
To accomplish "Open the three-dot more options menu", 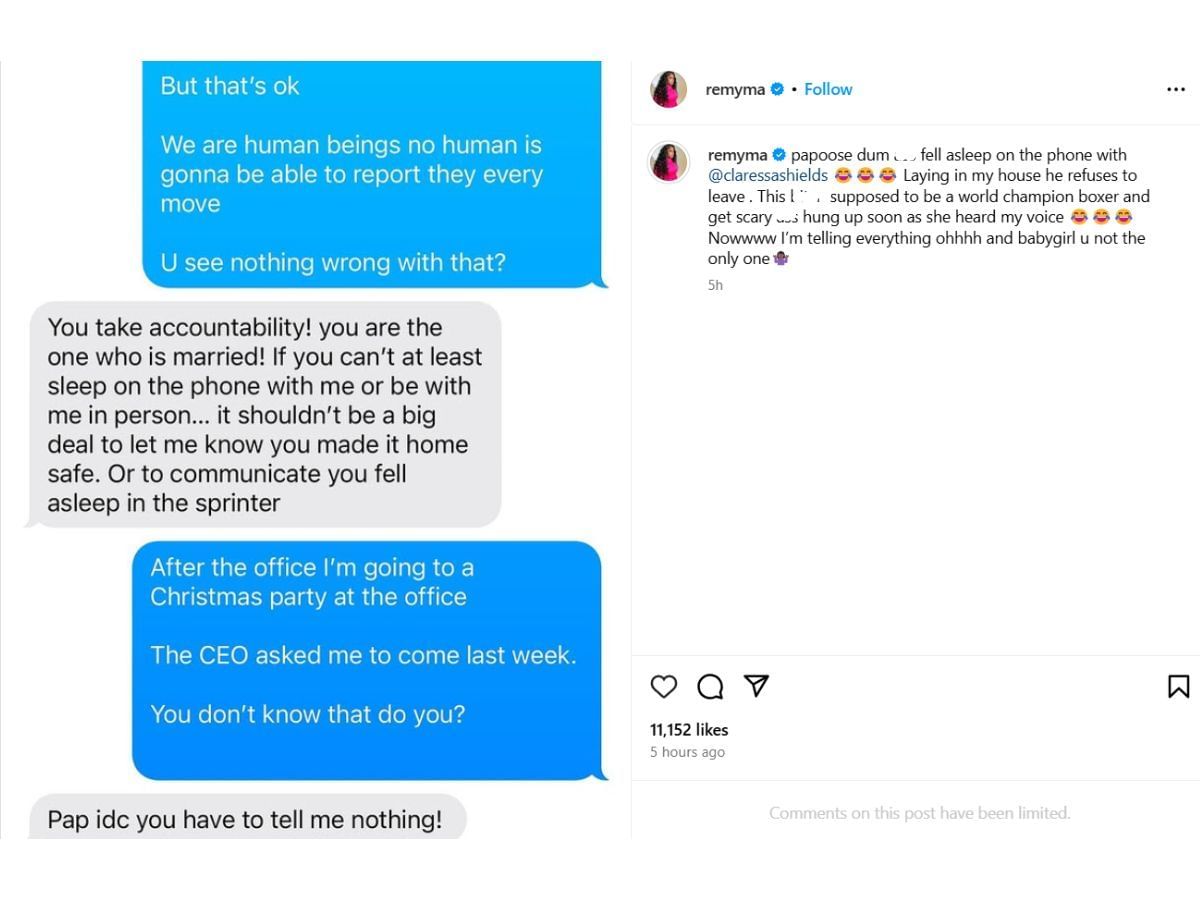I will pos(1175,89).
